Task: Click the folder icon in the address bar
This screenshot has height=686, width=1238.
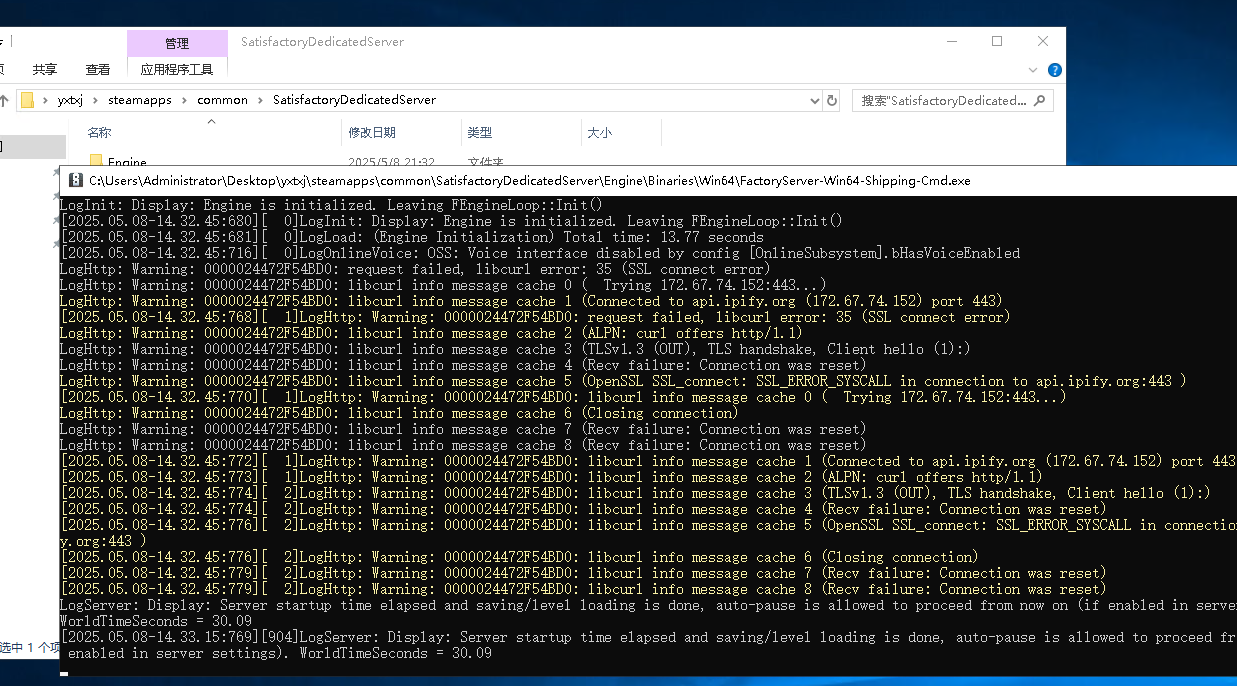Action: pos(27,100)
